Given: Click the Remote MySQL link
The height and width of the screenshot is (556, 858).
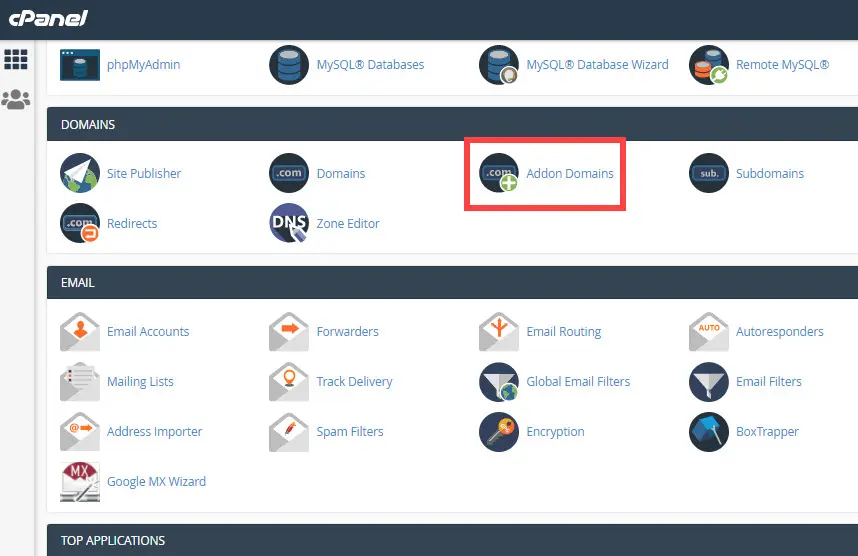Looking at the screenshot, I should click(x=782, y=65).
